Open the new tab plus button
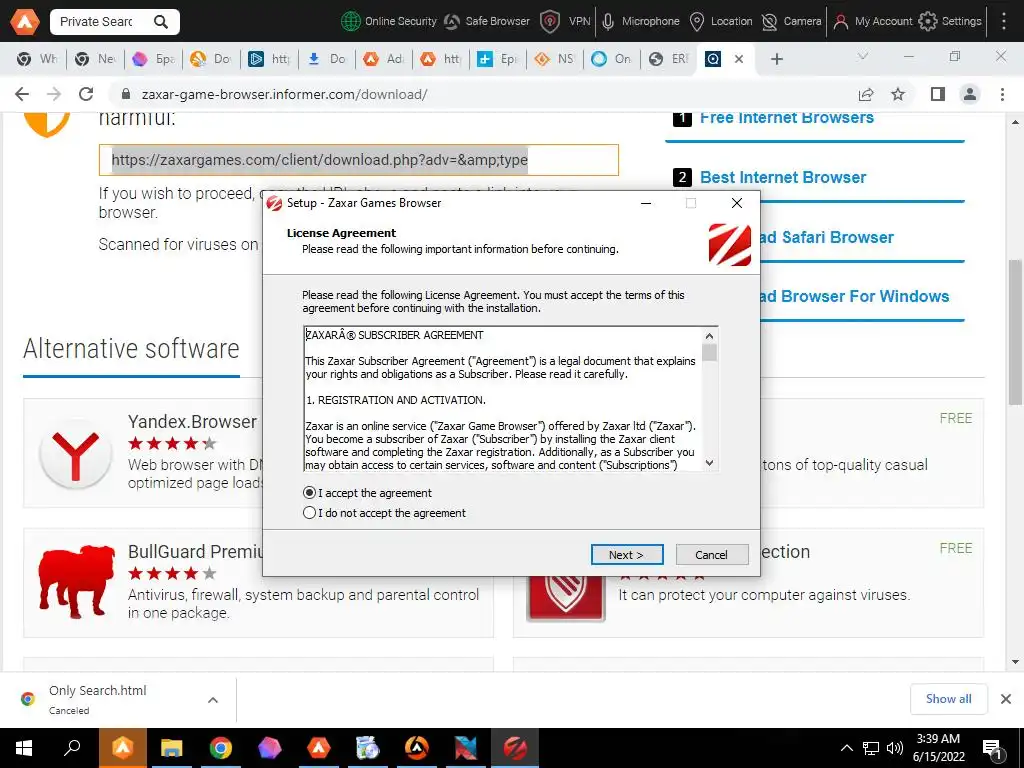The image size is (1024, 768). click(x=776, y=59)
